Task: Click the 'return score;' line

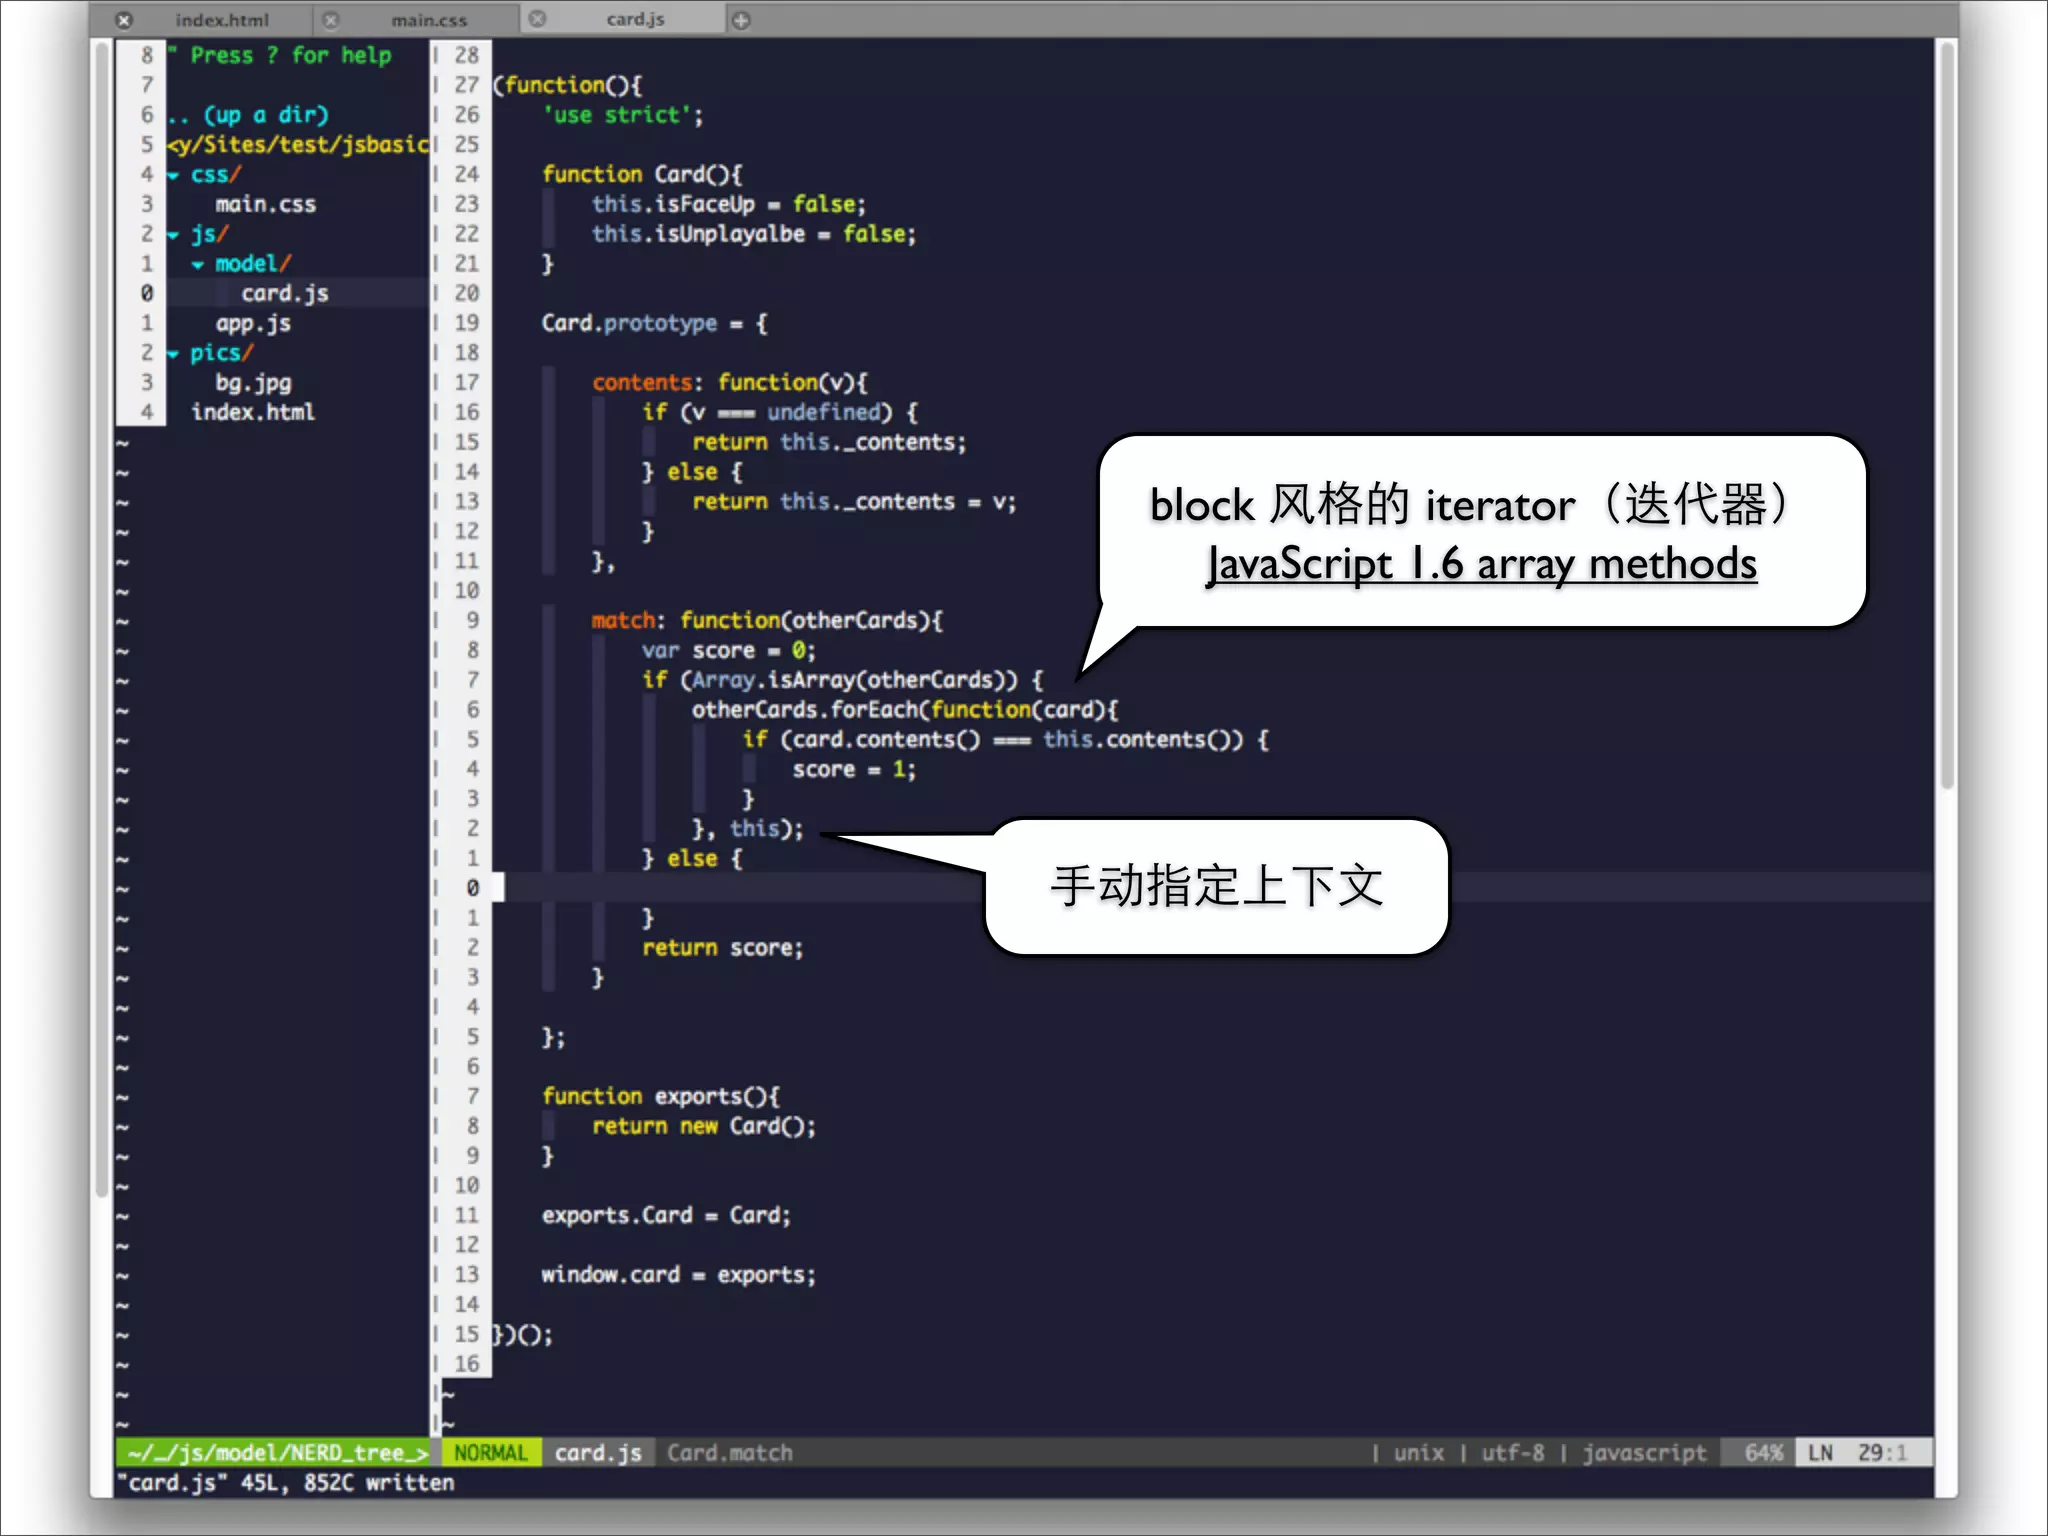Action: click(722, 947)
